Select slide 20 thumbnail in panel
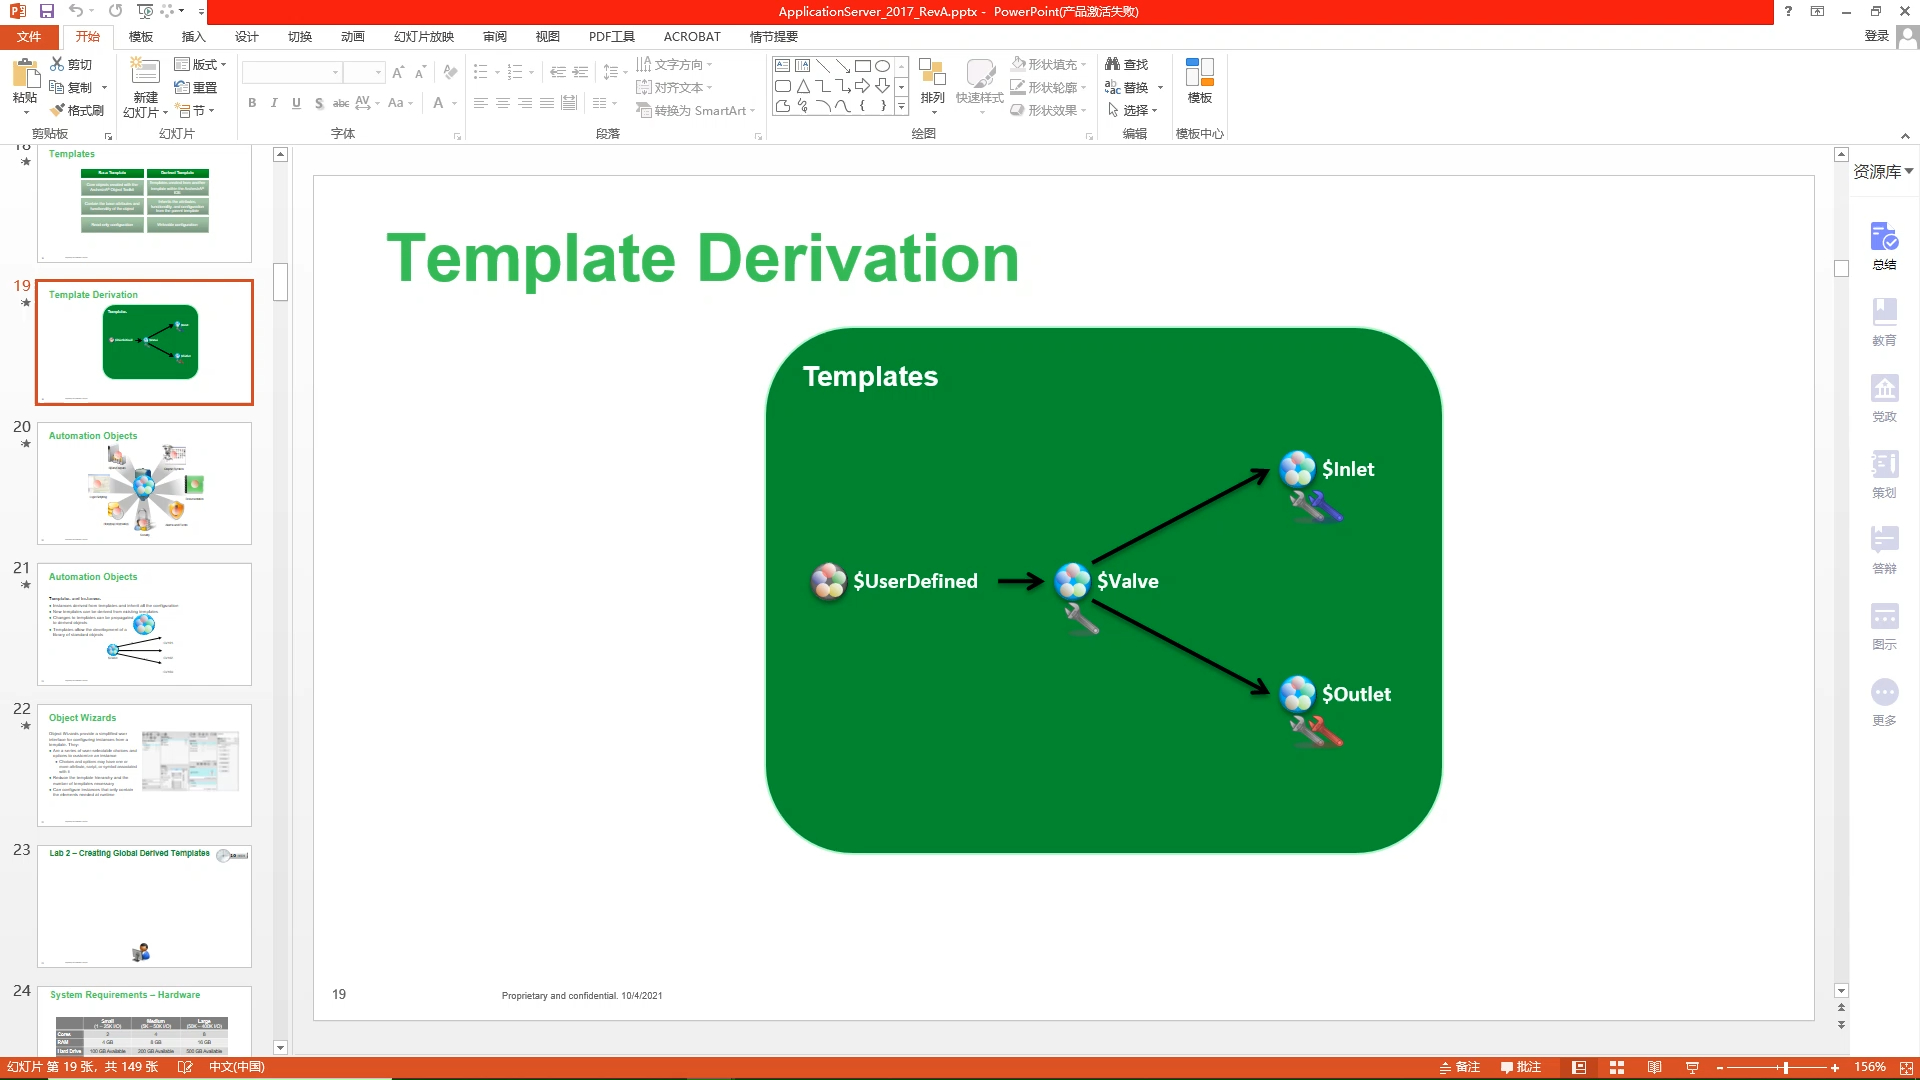 point(144,481)
